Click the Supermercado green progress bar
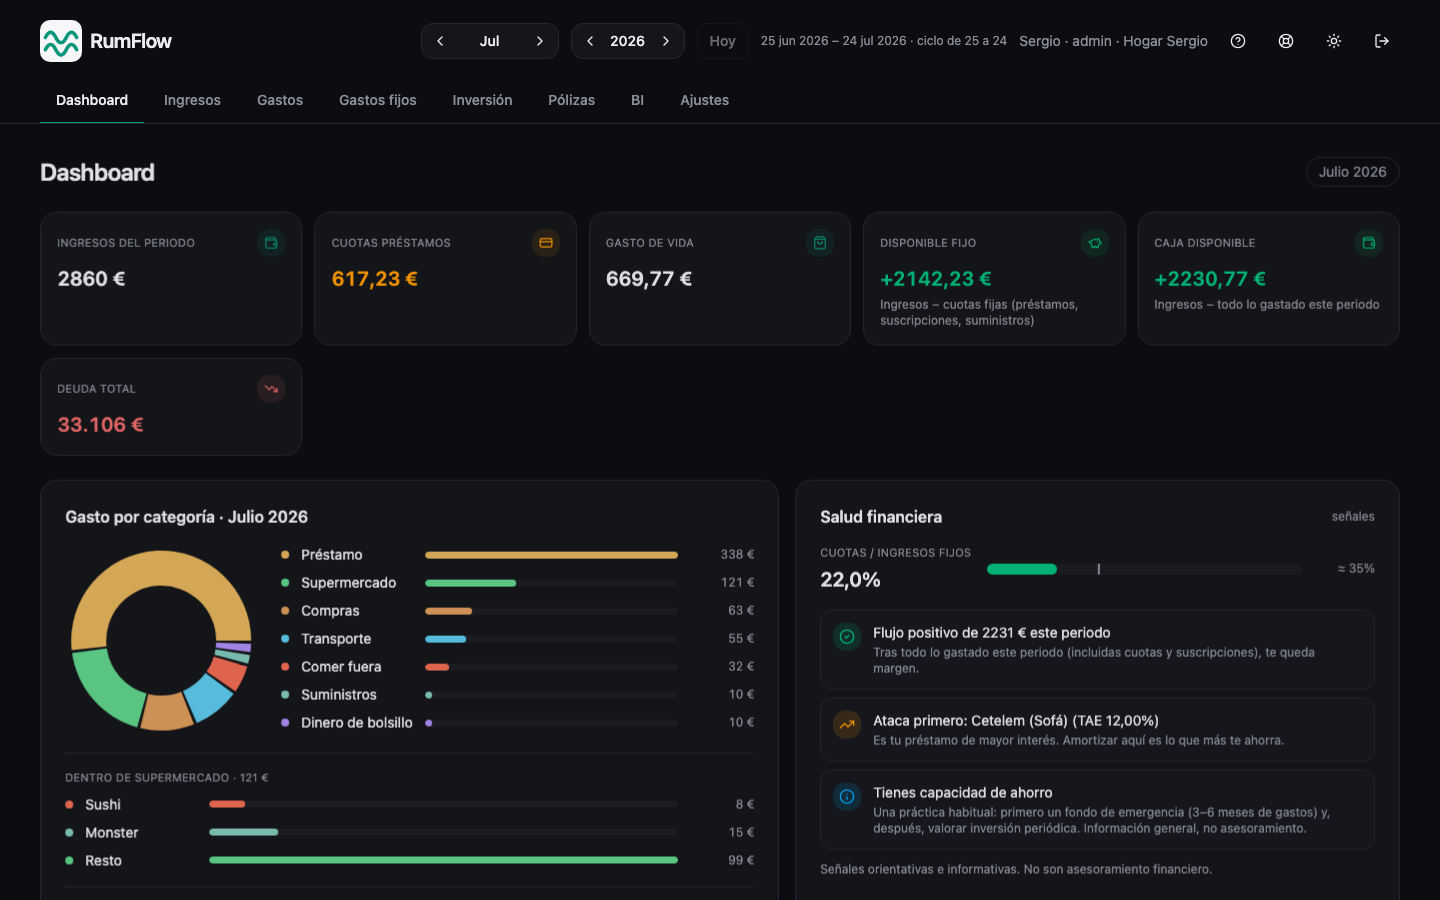Viewport: 1440px width, 900px height. 470,583
